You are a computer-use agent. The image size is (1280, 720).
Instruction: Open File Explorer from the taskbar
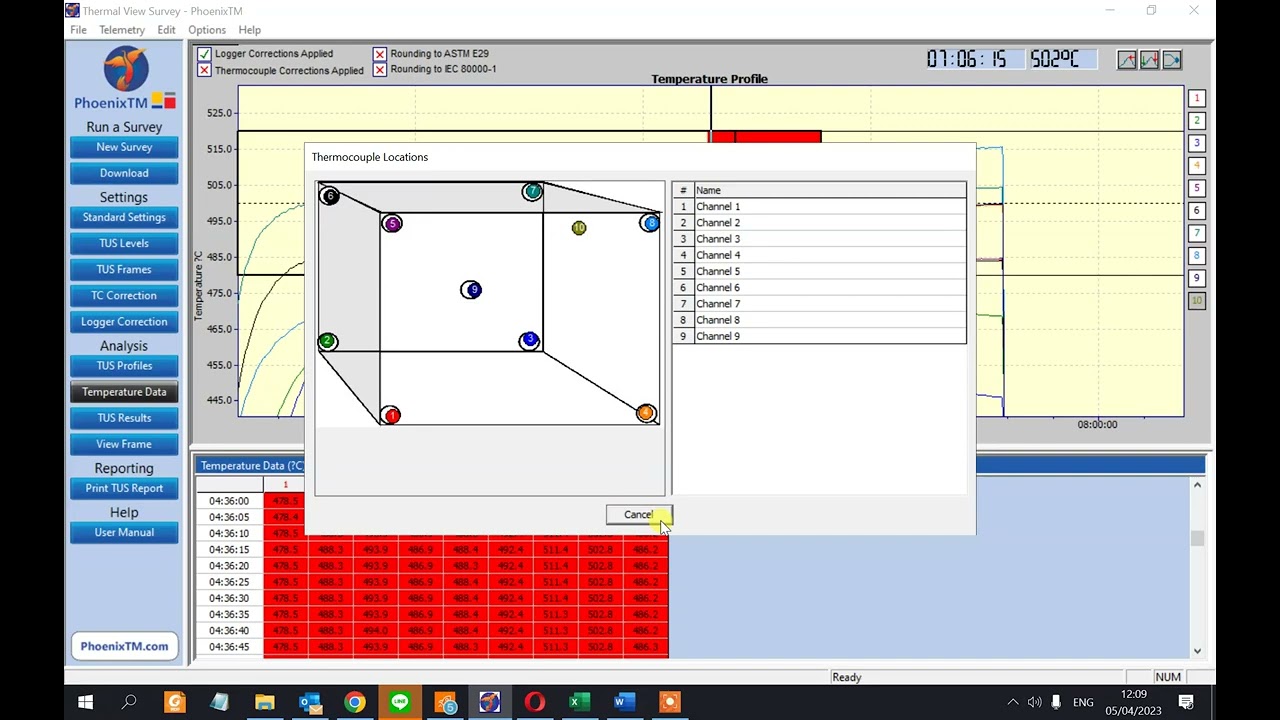click(x=265, y=702)
